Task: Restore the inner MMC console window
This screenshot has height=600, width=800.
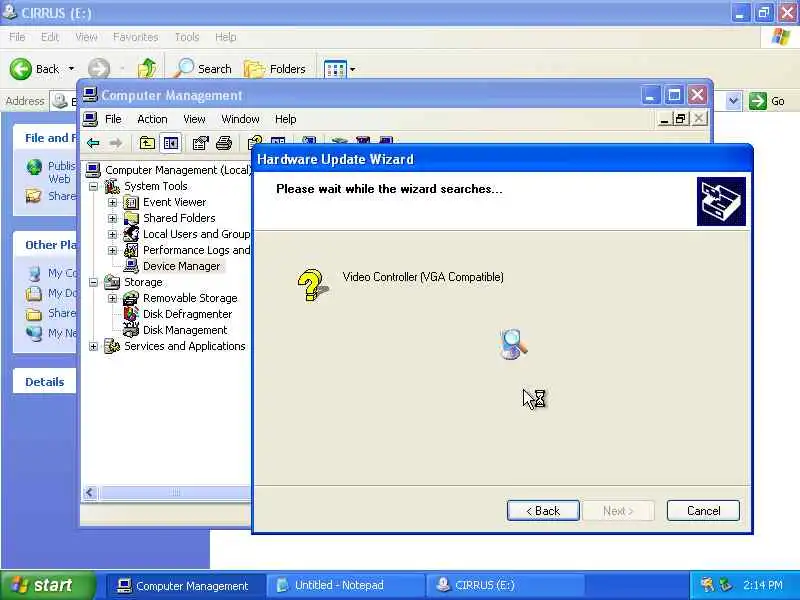Action: point(681,119)
